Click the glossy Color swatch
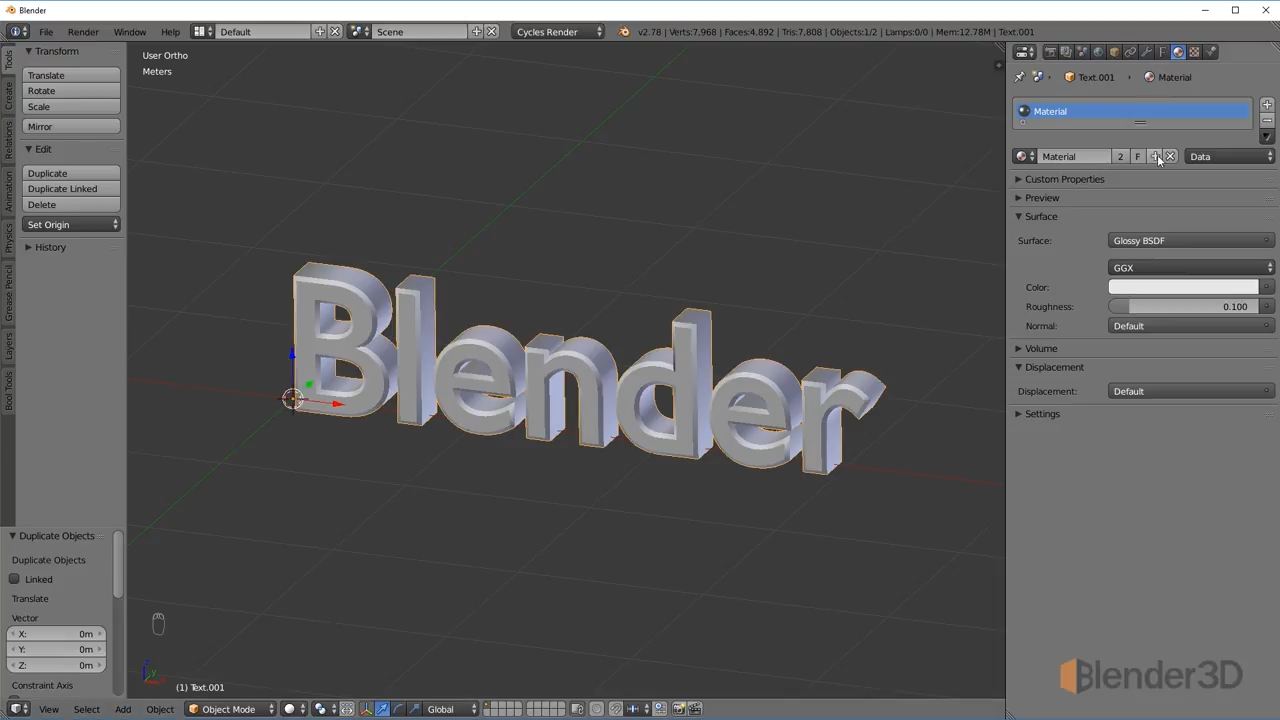 pyautogui.click(x=1183, y=287)
